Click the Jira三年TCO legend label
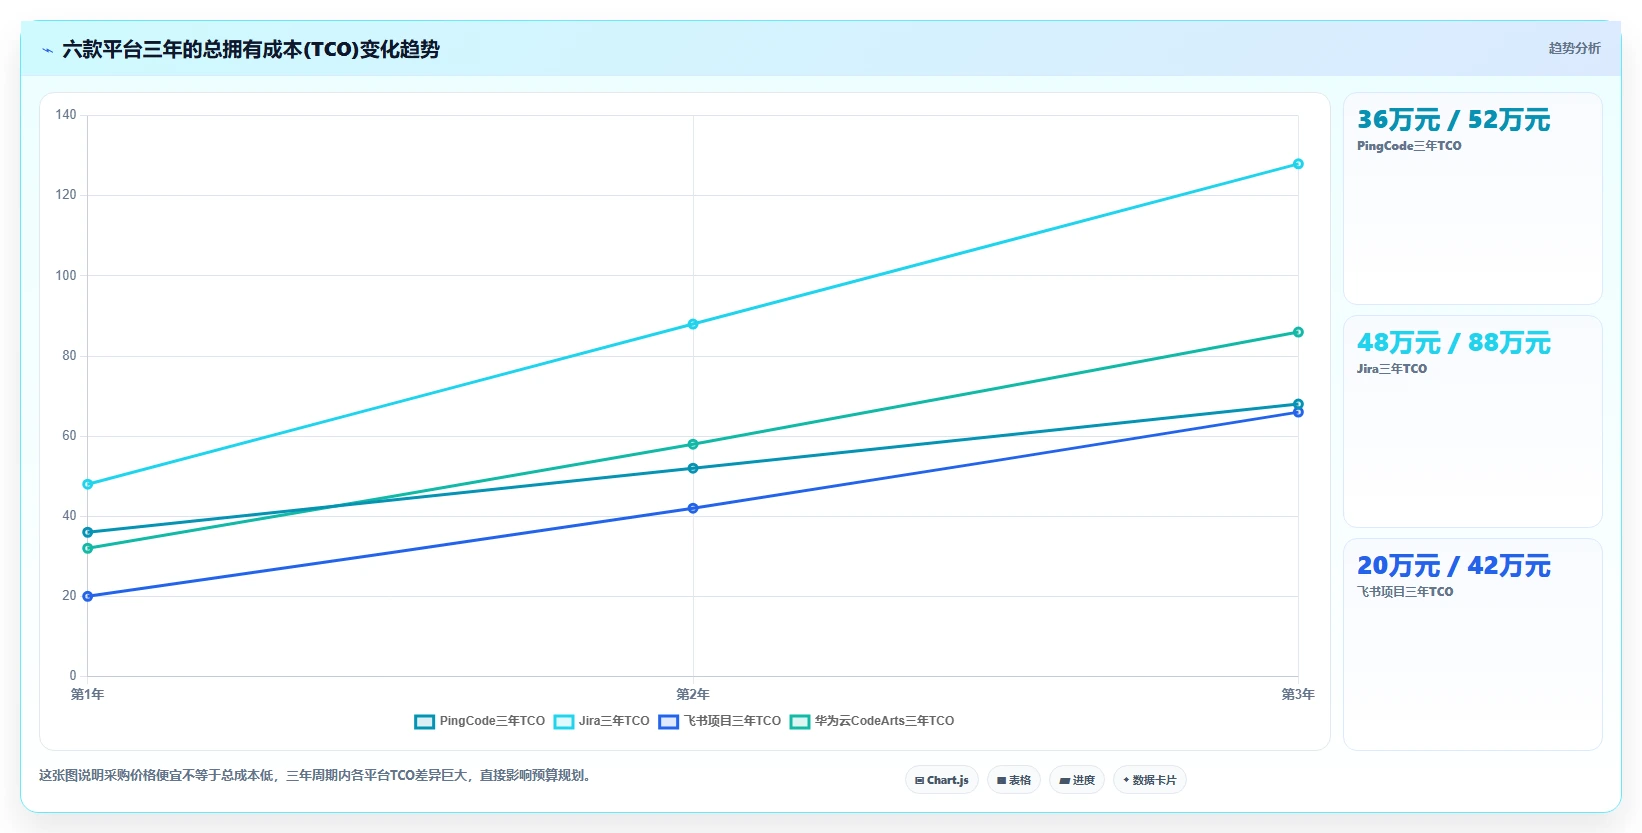This screenshot has height=833, width=1642. (614, 721)
